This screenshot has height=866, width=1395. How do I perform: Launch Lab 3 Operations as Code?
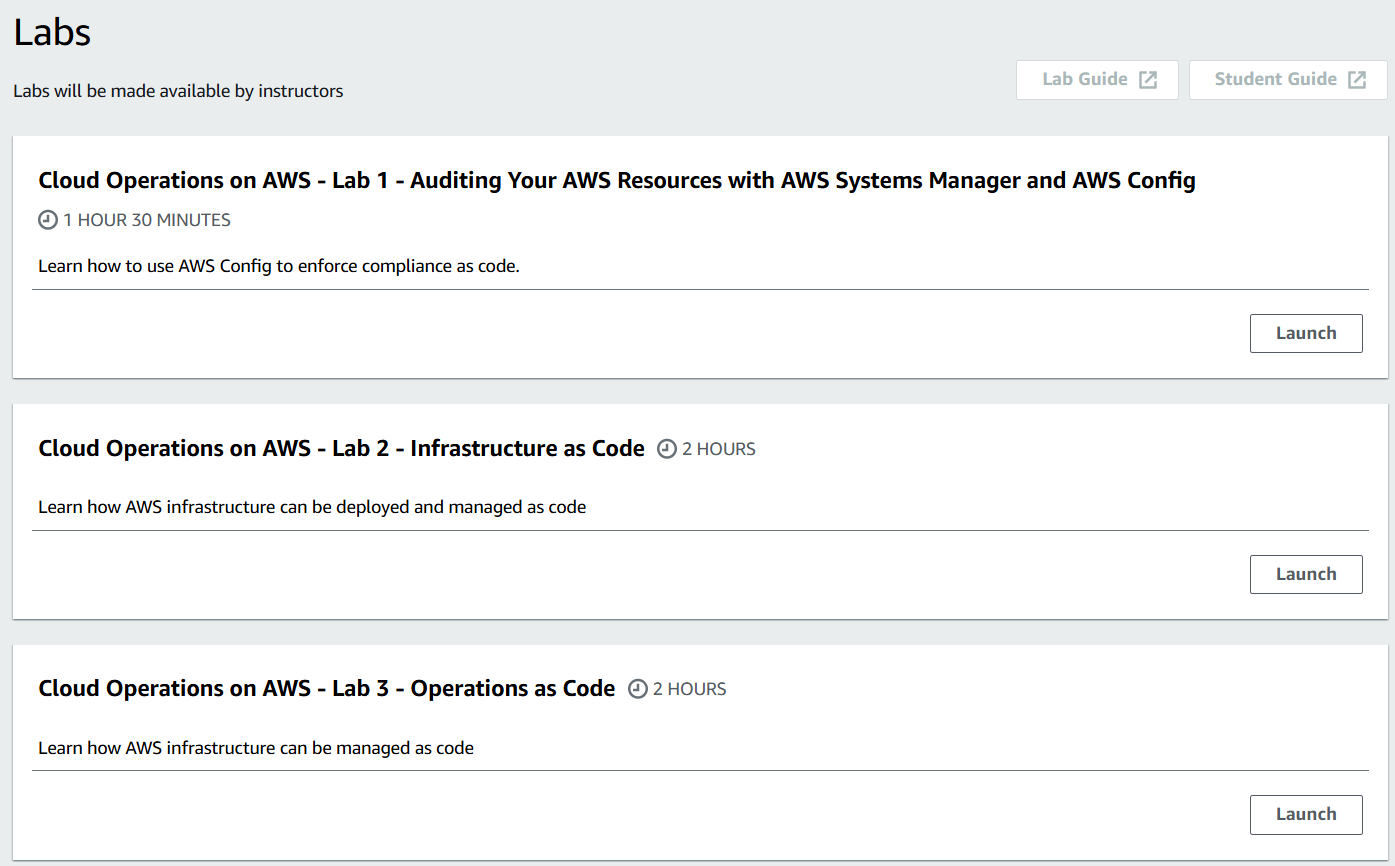[x=1306, y=814]
